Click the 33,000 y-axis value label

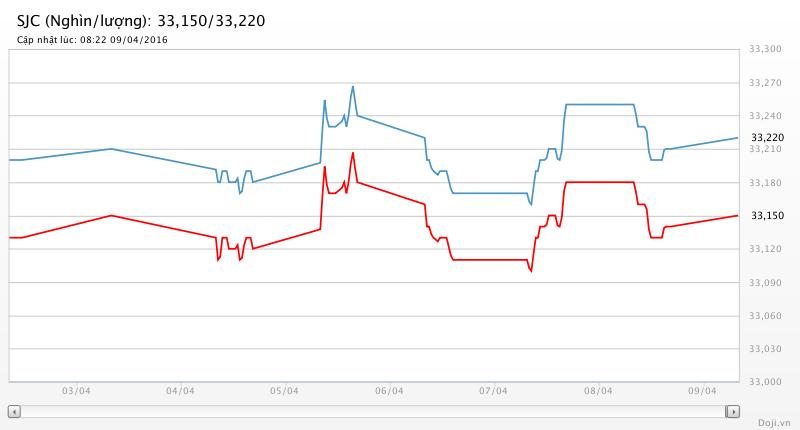click(x=767, y=382)
